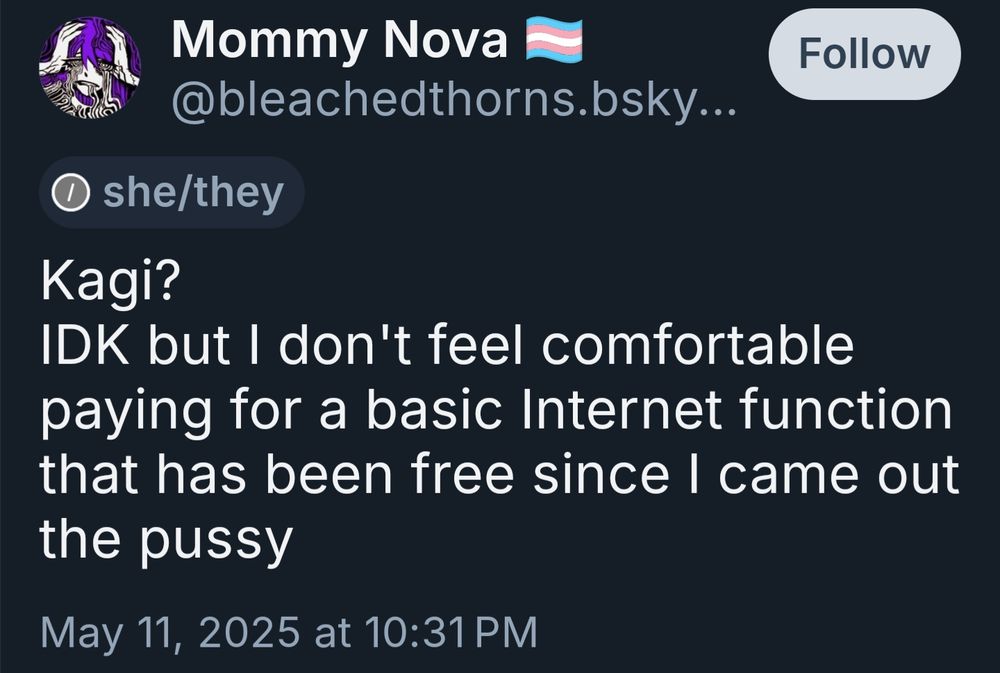Follow Mommy Nova using the Follow button
The width and height of the screenshot is (1000, 673).
click(864, 54)
